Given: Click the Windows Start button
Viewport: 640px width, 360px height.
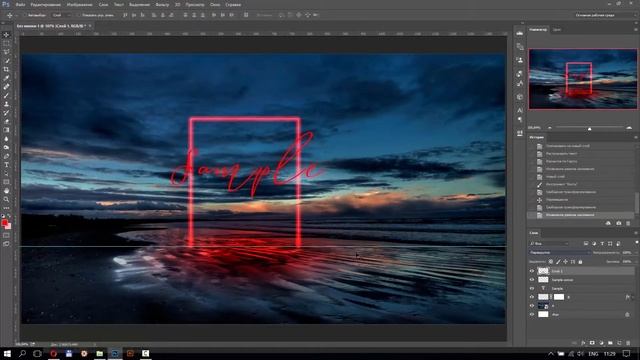Looking at the screenshot, I should pyautogui.click(x=7, y=353).
